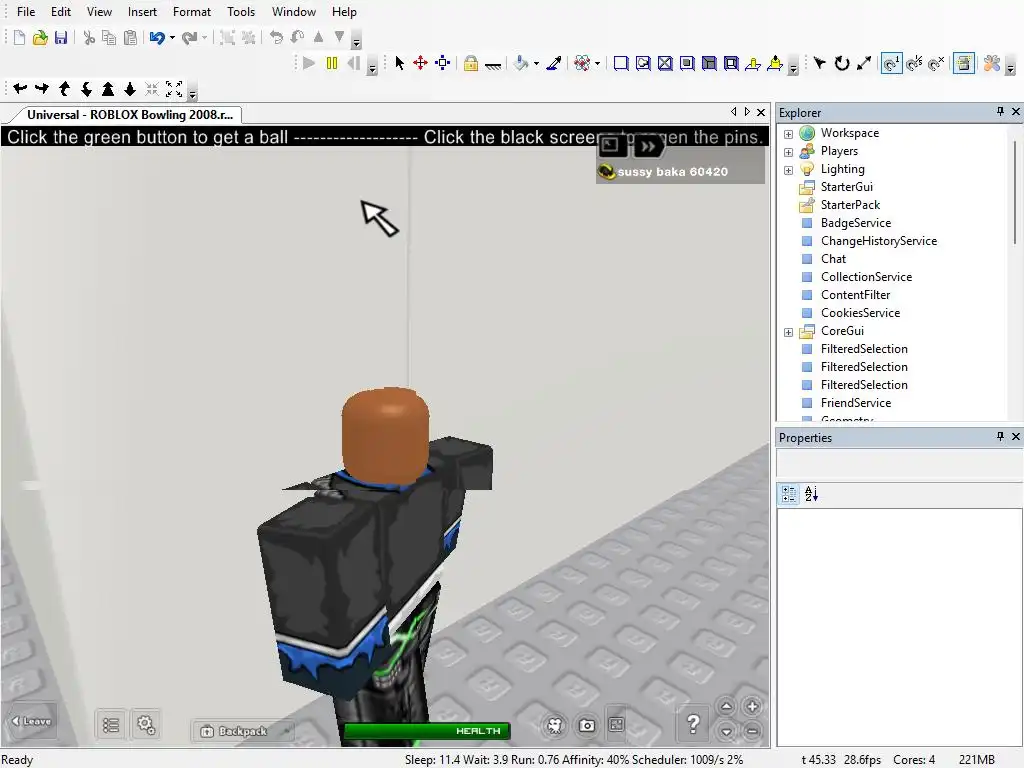This screenshot has width=1024, height=768.
Task: Click the drag arrow pointer tool
Action: (x=820, y=63)
